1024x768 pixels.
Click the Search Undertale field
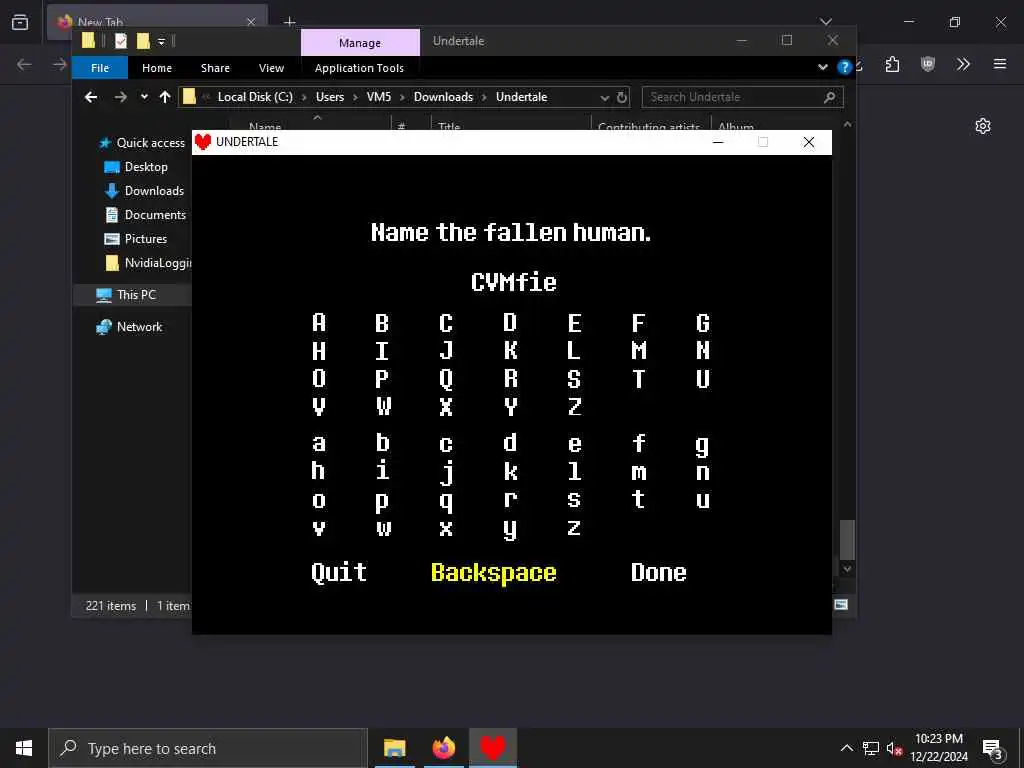click(x=743, y=97)
